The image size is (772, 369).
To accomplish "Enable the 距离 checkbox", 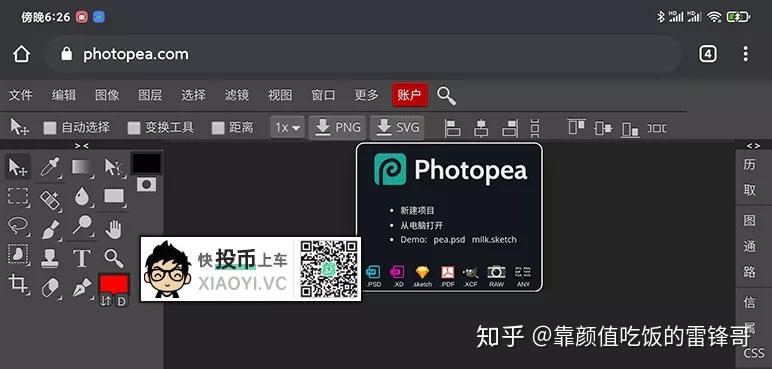I will pyautogui.click(x=218, y=128).
